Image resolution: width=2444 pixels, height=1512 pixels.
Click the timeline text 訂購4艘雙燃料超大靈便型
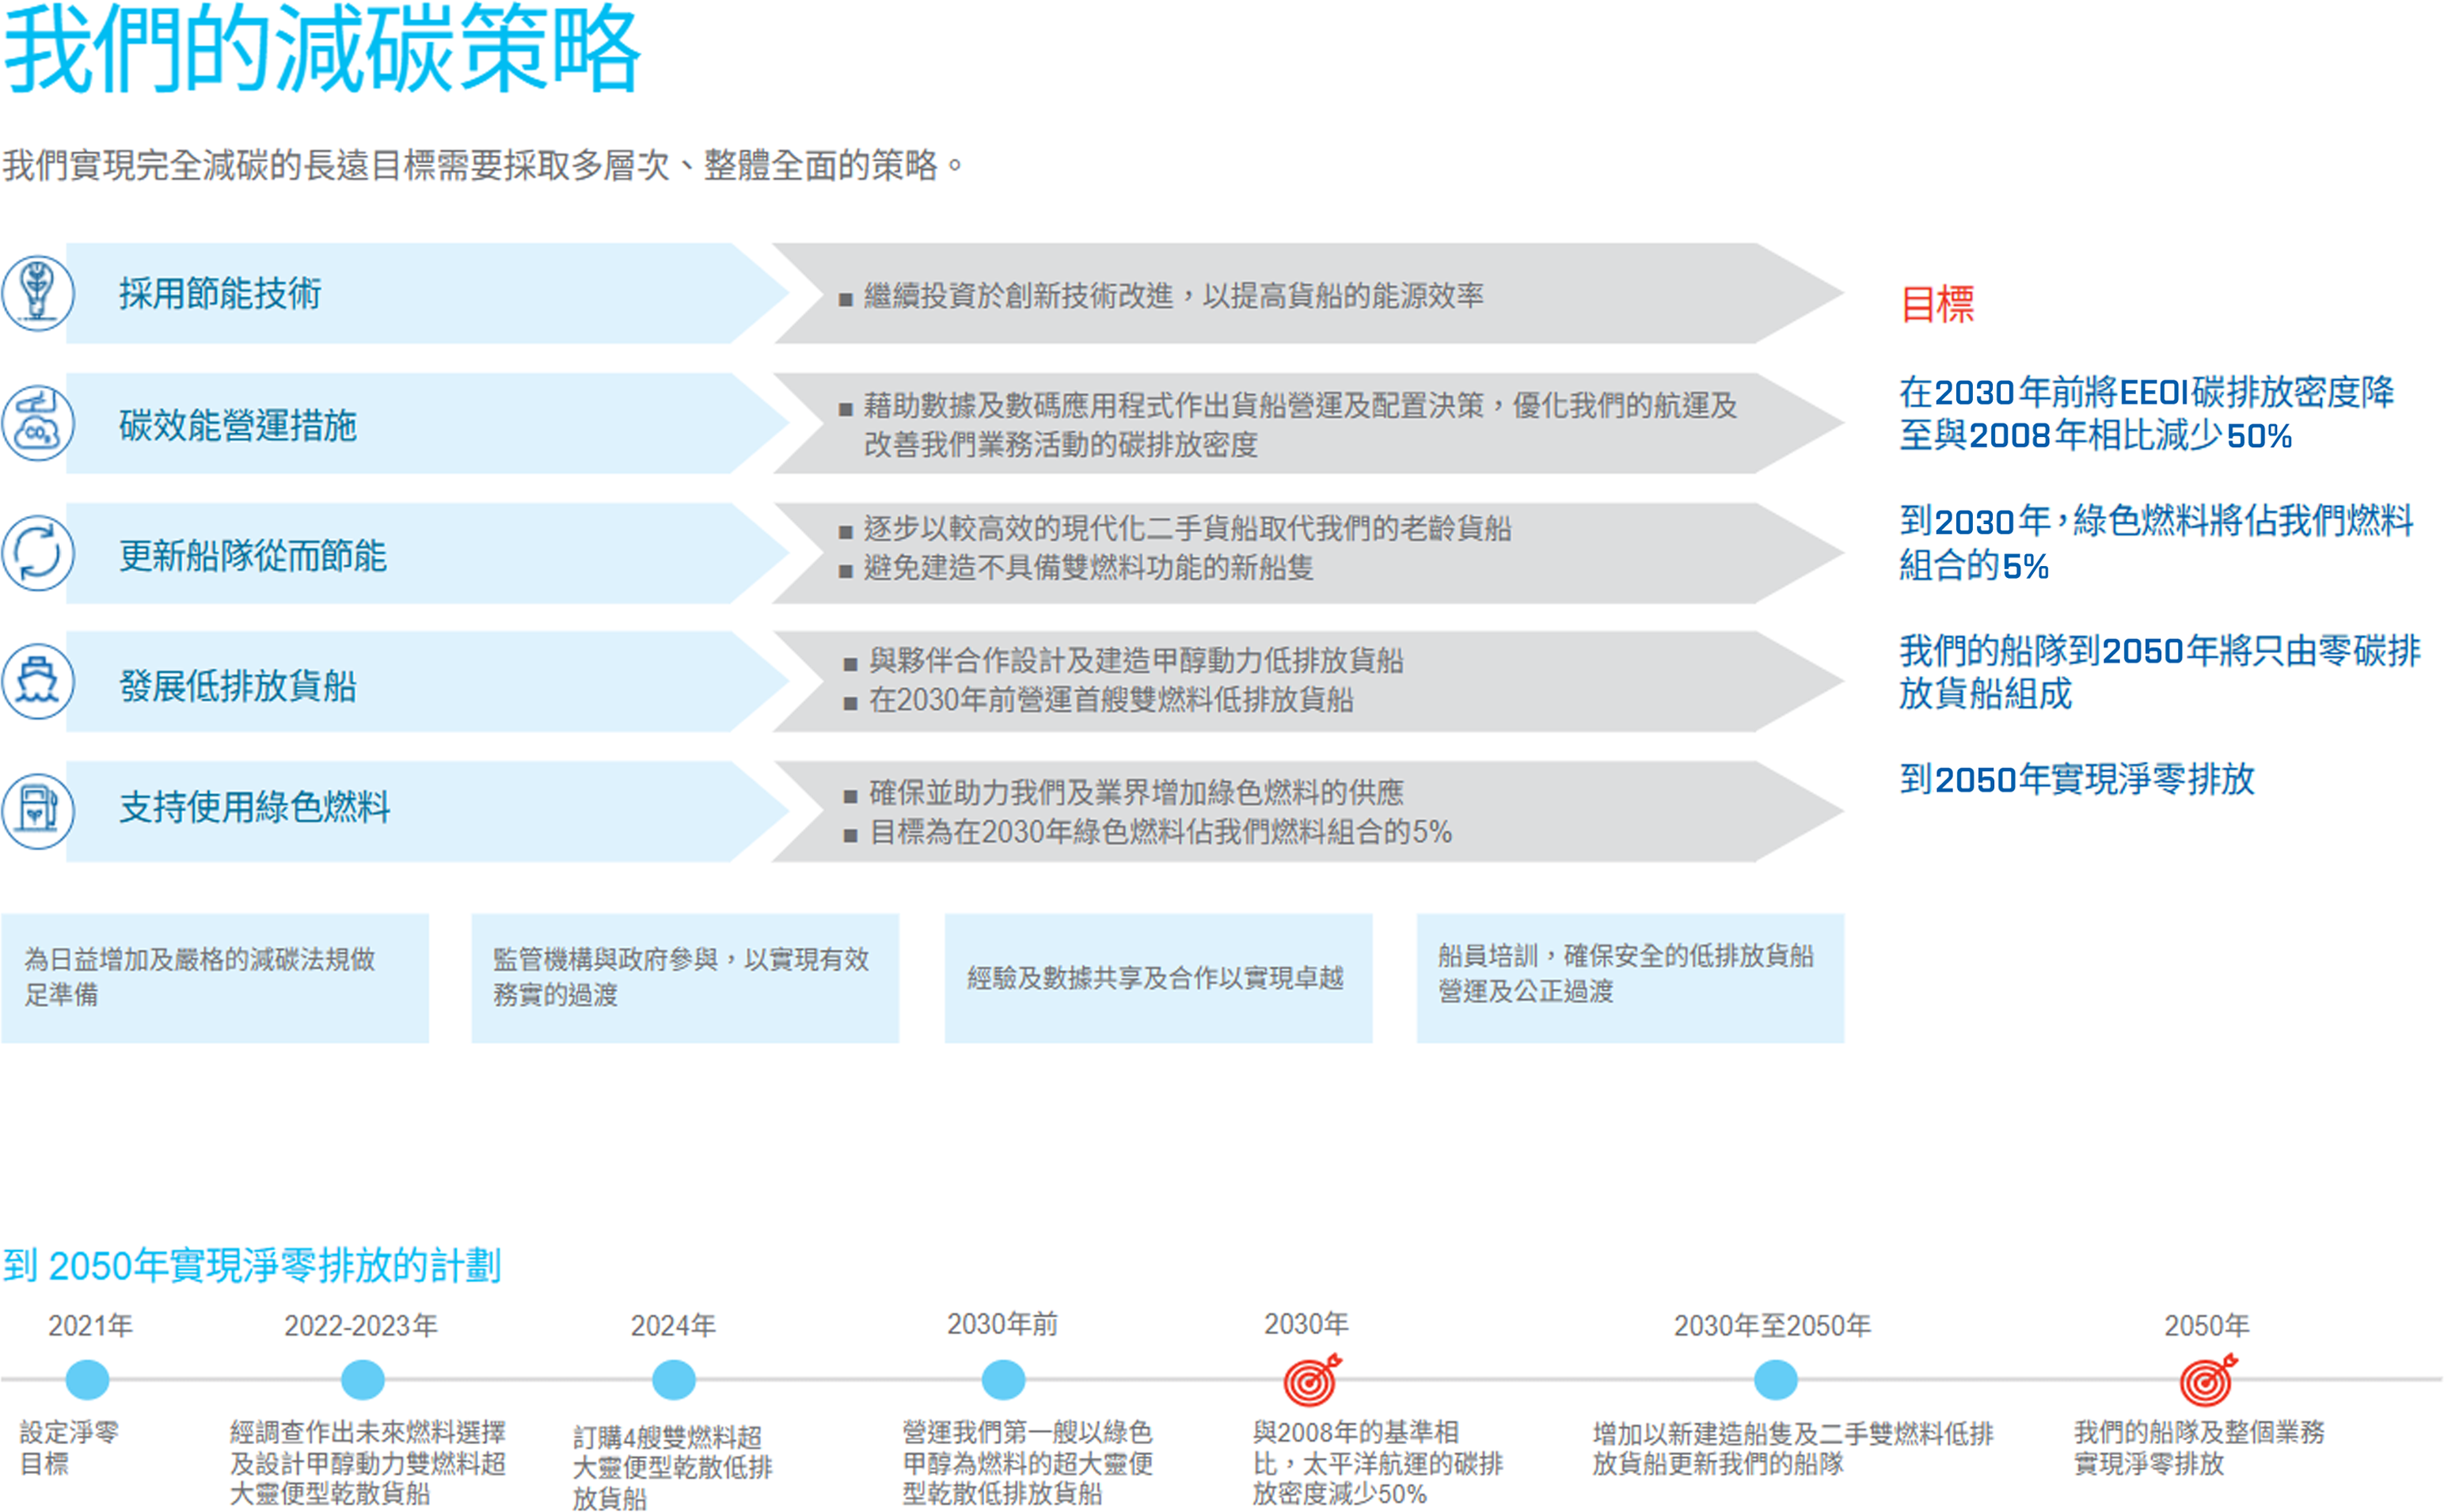pyautogui.click(x=672, y=1467)
